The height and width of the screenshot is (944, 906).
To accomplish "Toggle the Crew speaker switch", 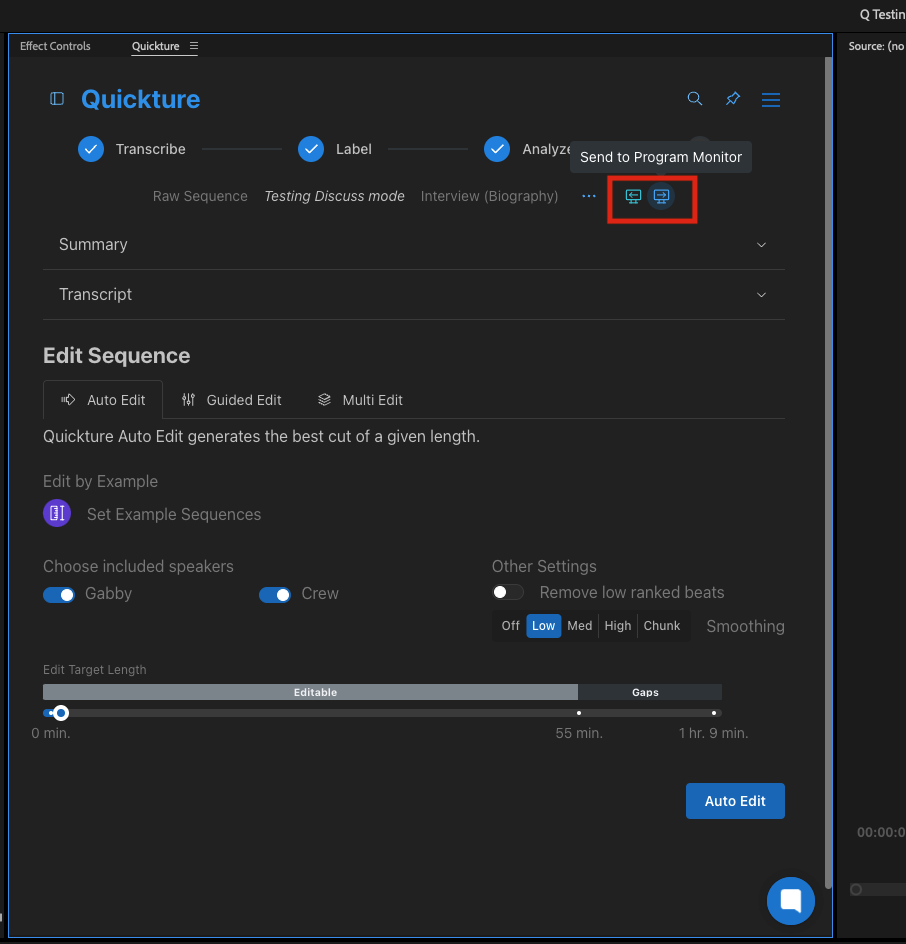I will point(275,595).
